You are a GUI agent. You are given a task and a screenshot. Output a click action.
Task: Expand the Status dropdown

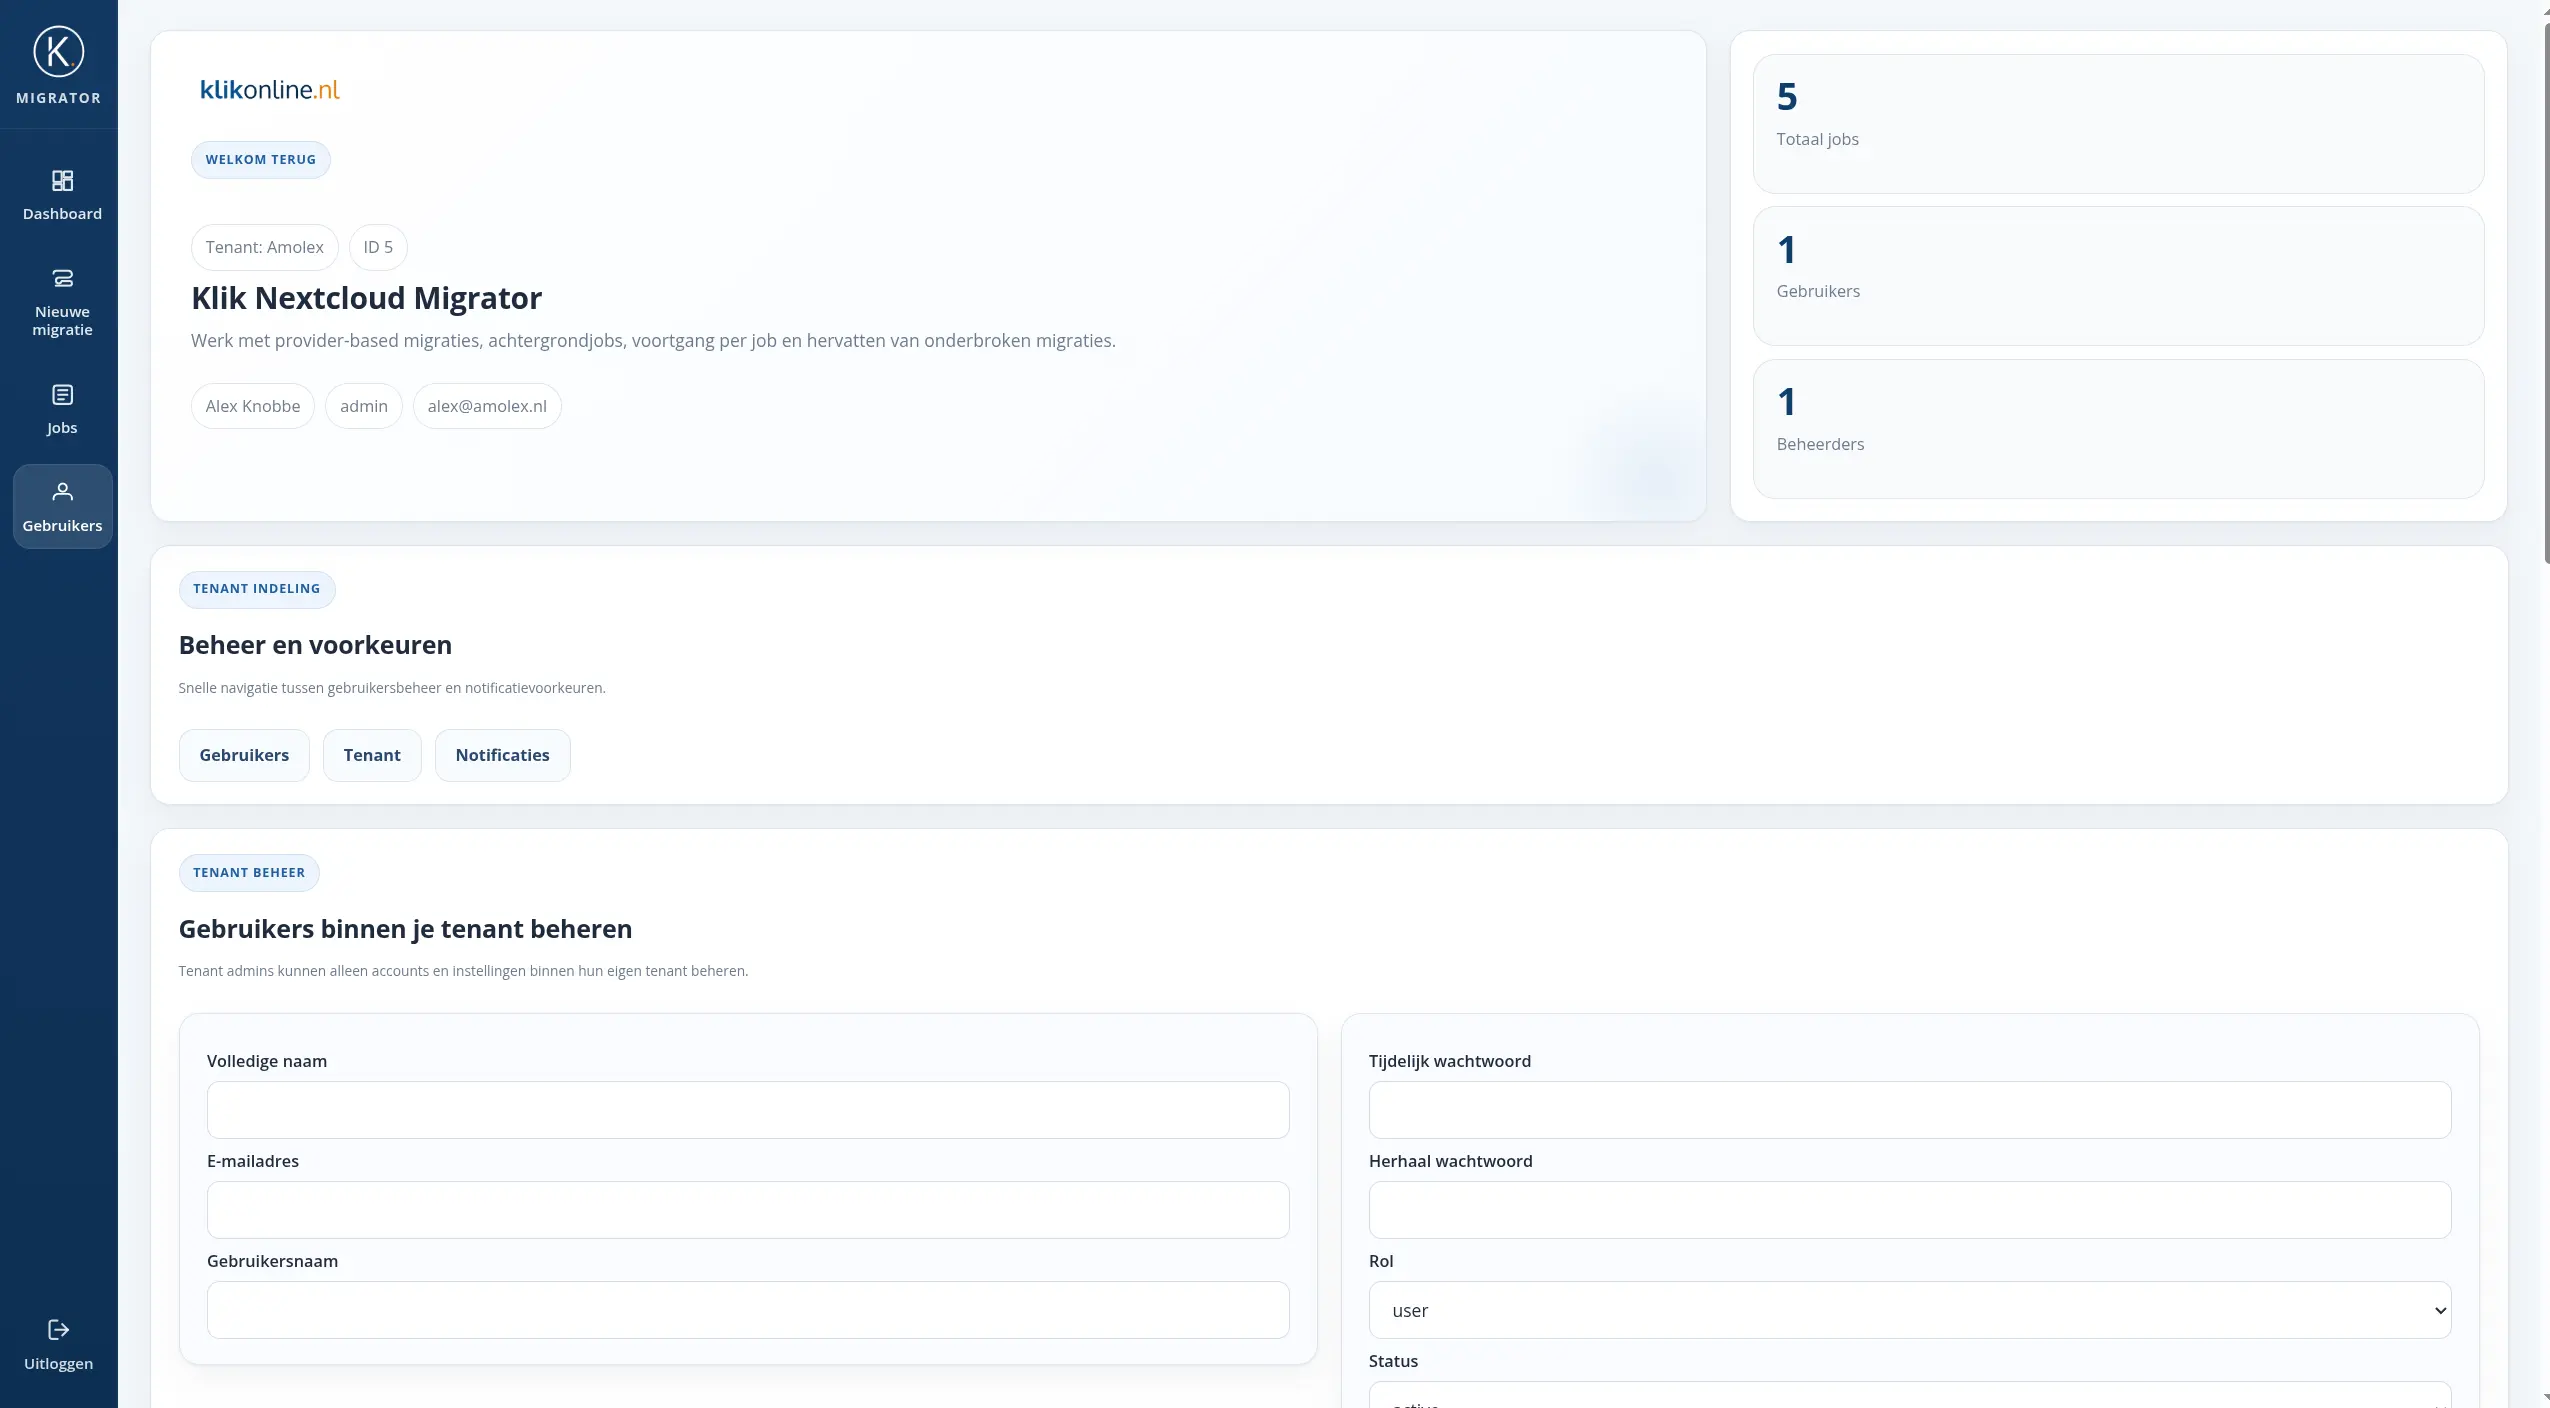tap(1909, 1398)
